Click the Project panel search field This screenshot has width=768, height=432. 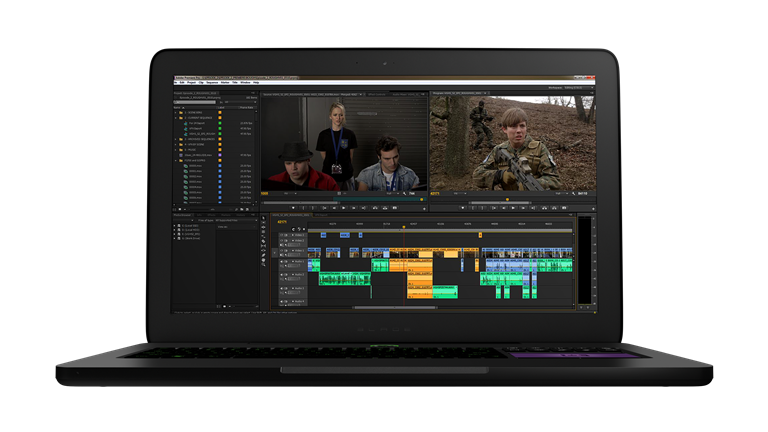195,100
